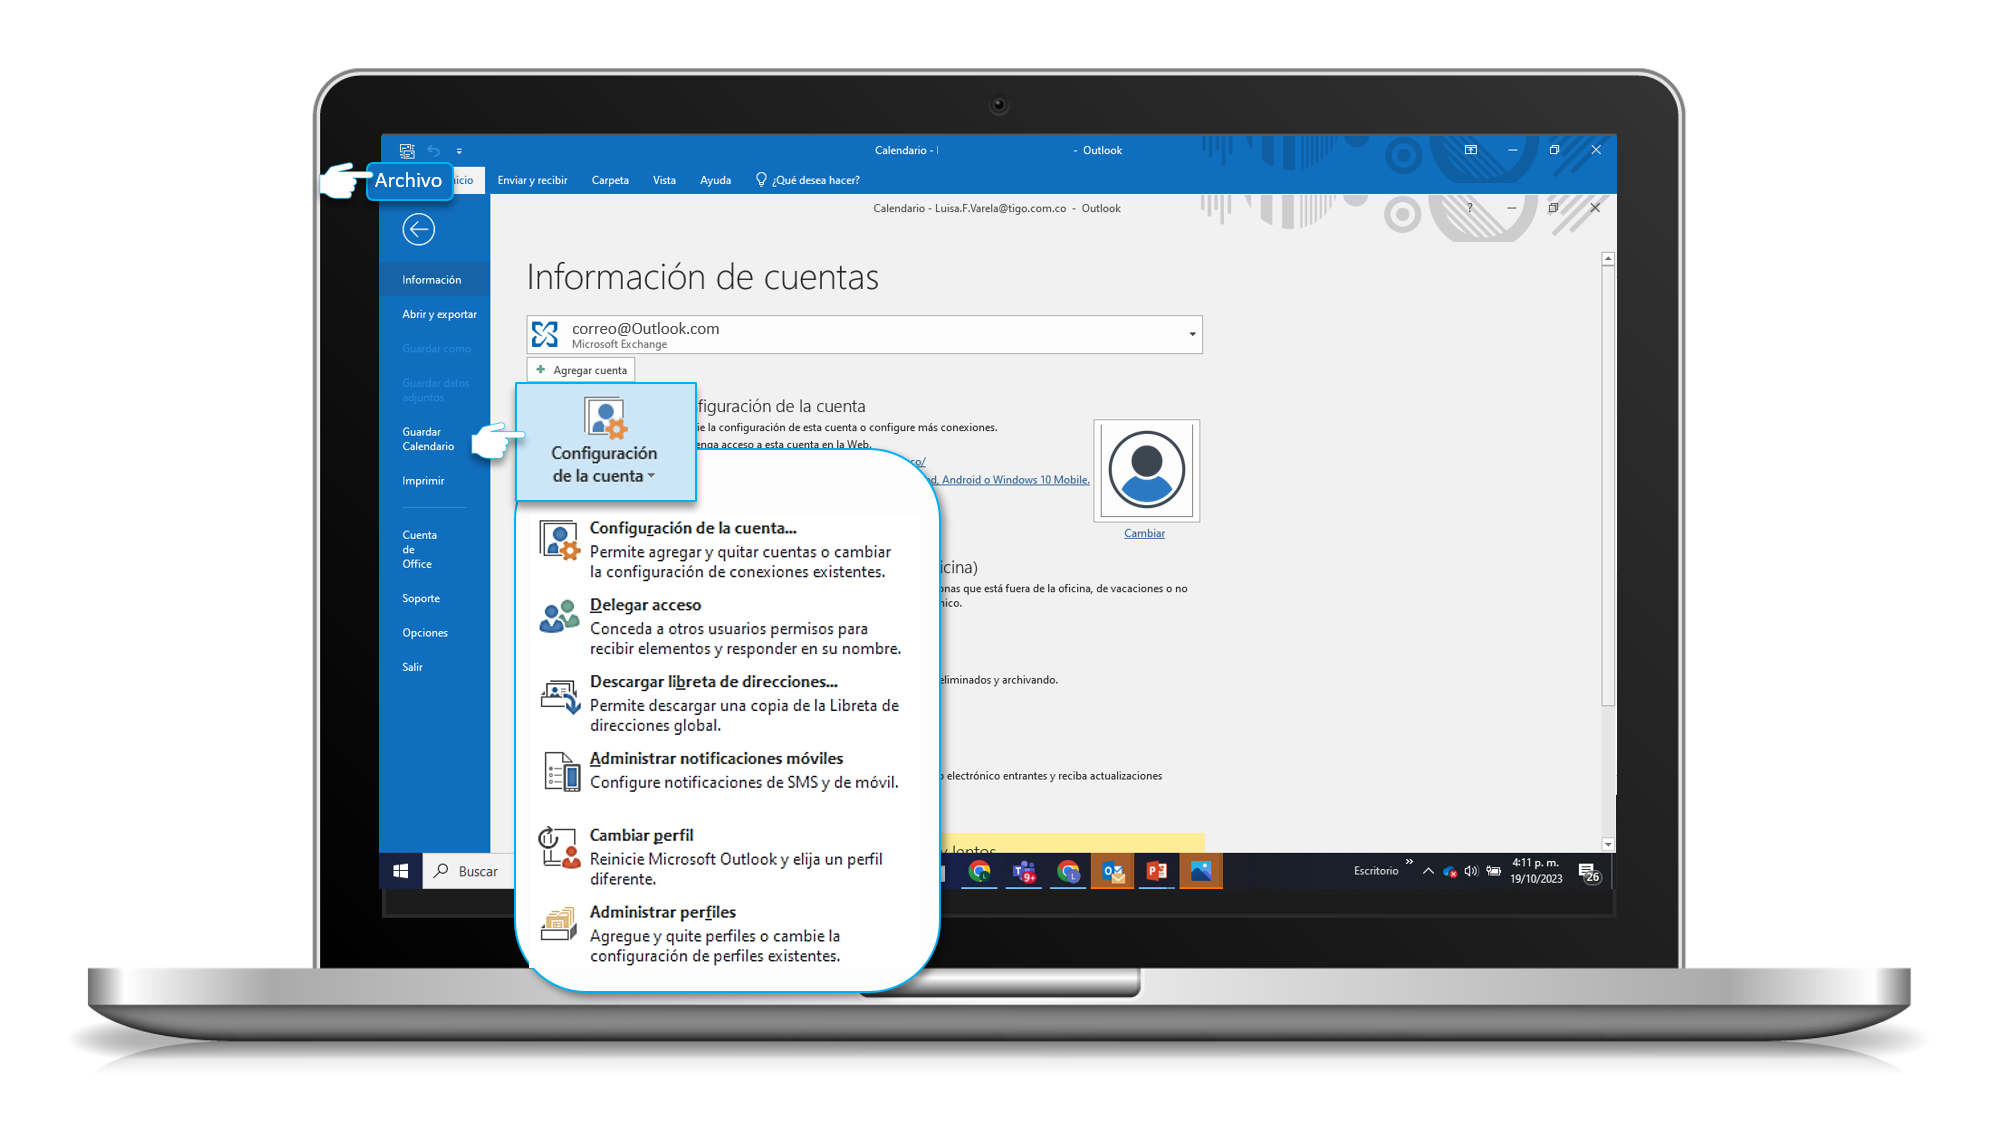The height and width of the screenshot is (1125, 1998).
Task: Select Información in the sidebar
Action: [x=435, y=280]
